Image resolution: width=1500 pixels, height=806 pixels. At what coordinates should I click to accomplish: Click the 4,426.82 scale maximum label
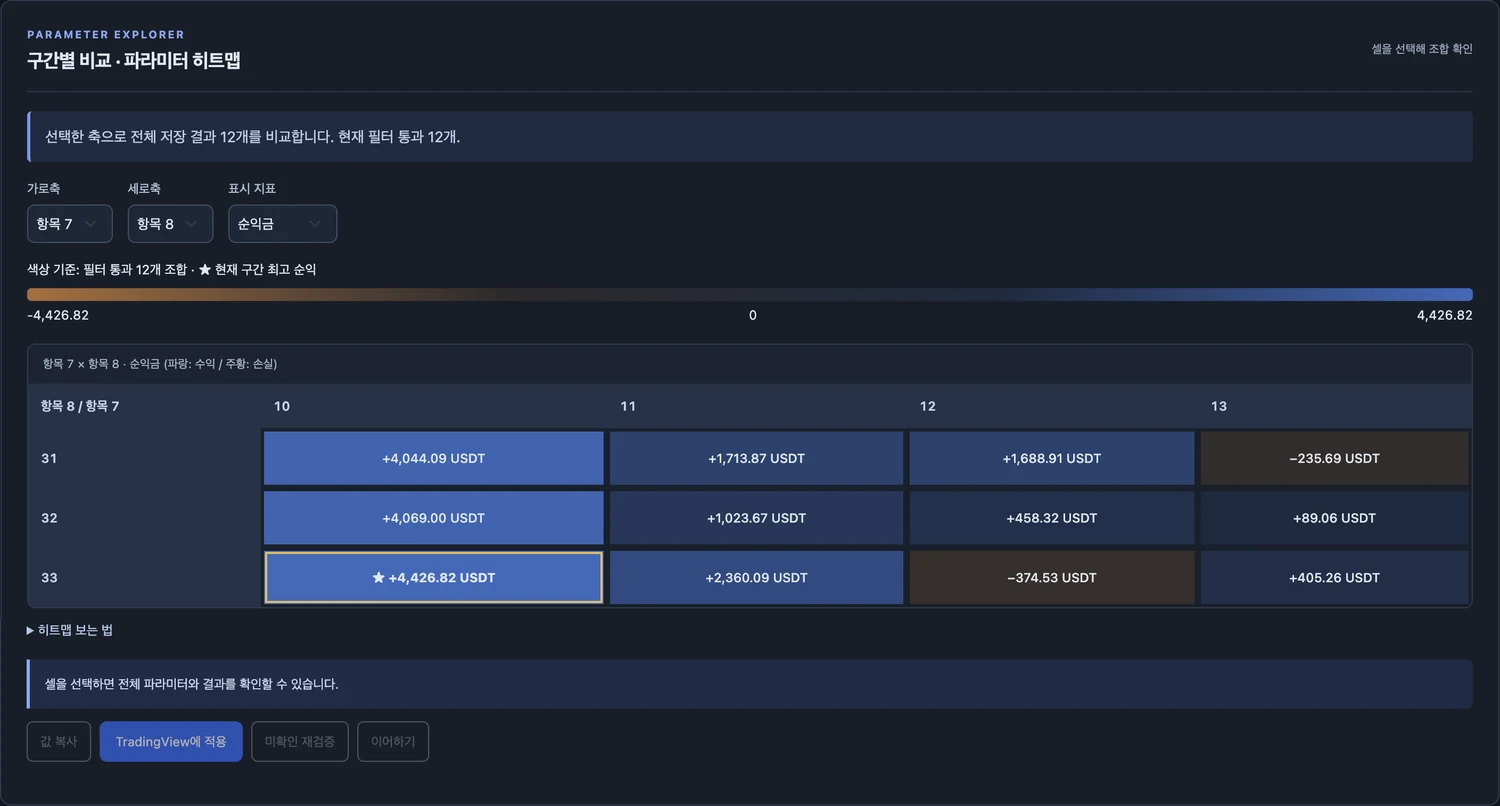pos(1444,315)
